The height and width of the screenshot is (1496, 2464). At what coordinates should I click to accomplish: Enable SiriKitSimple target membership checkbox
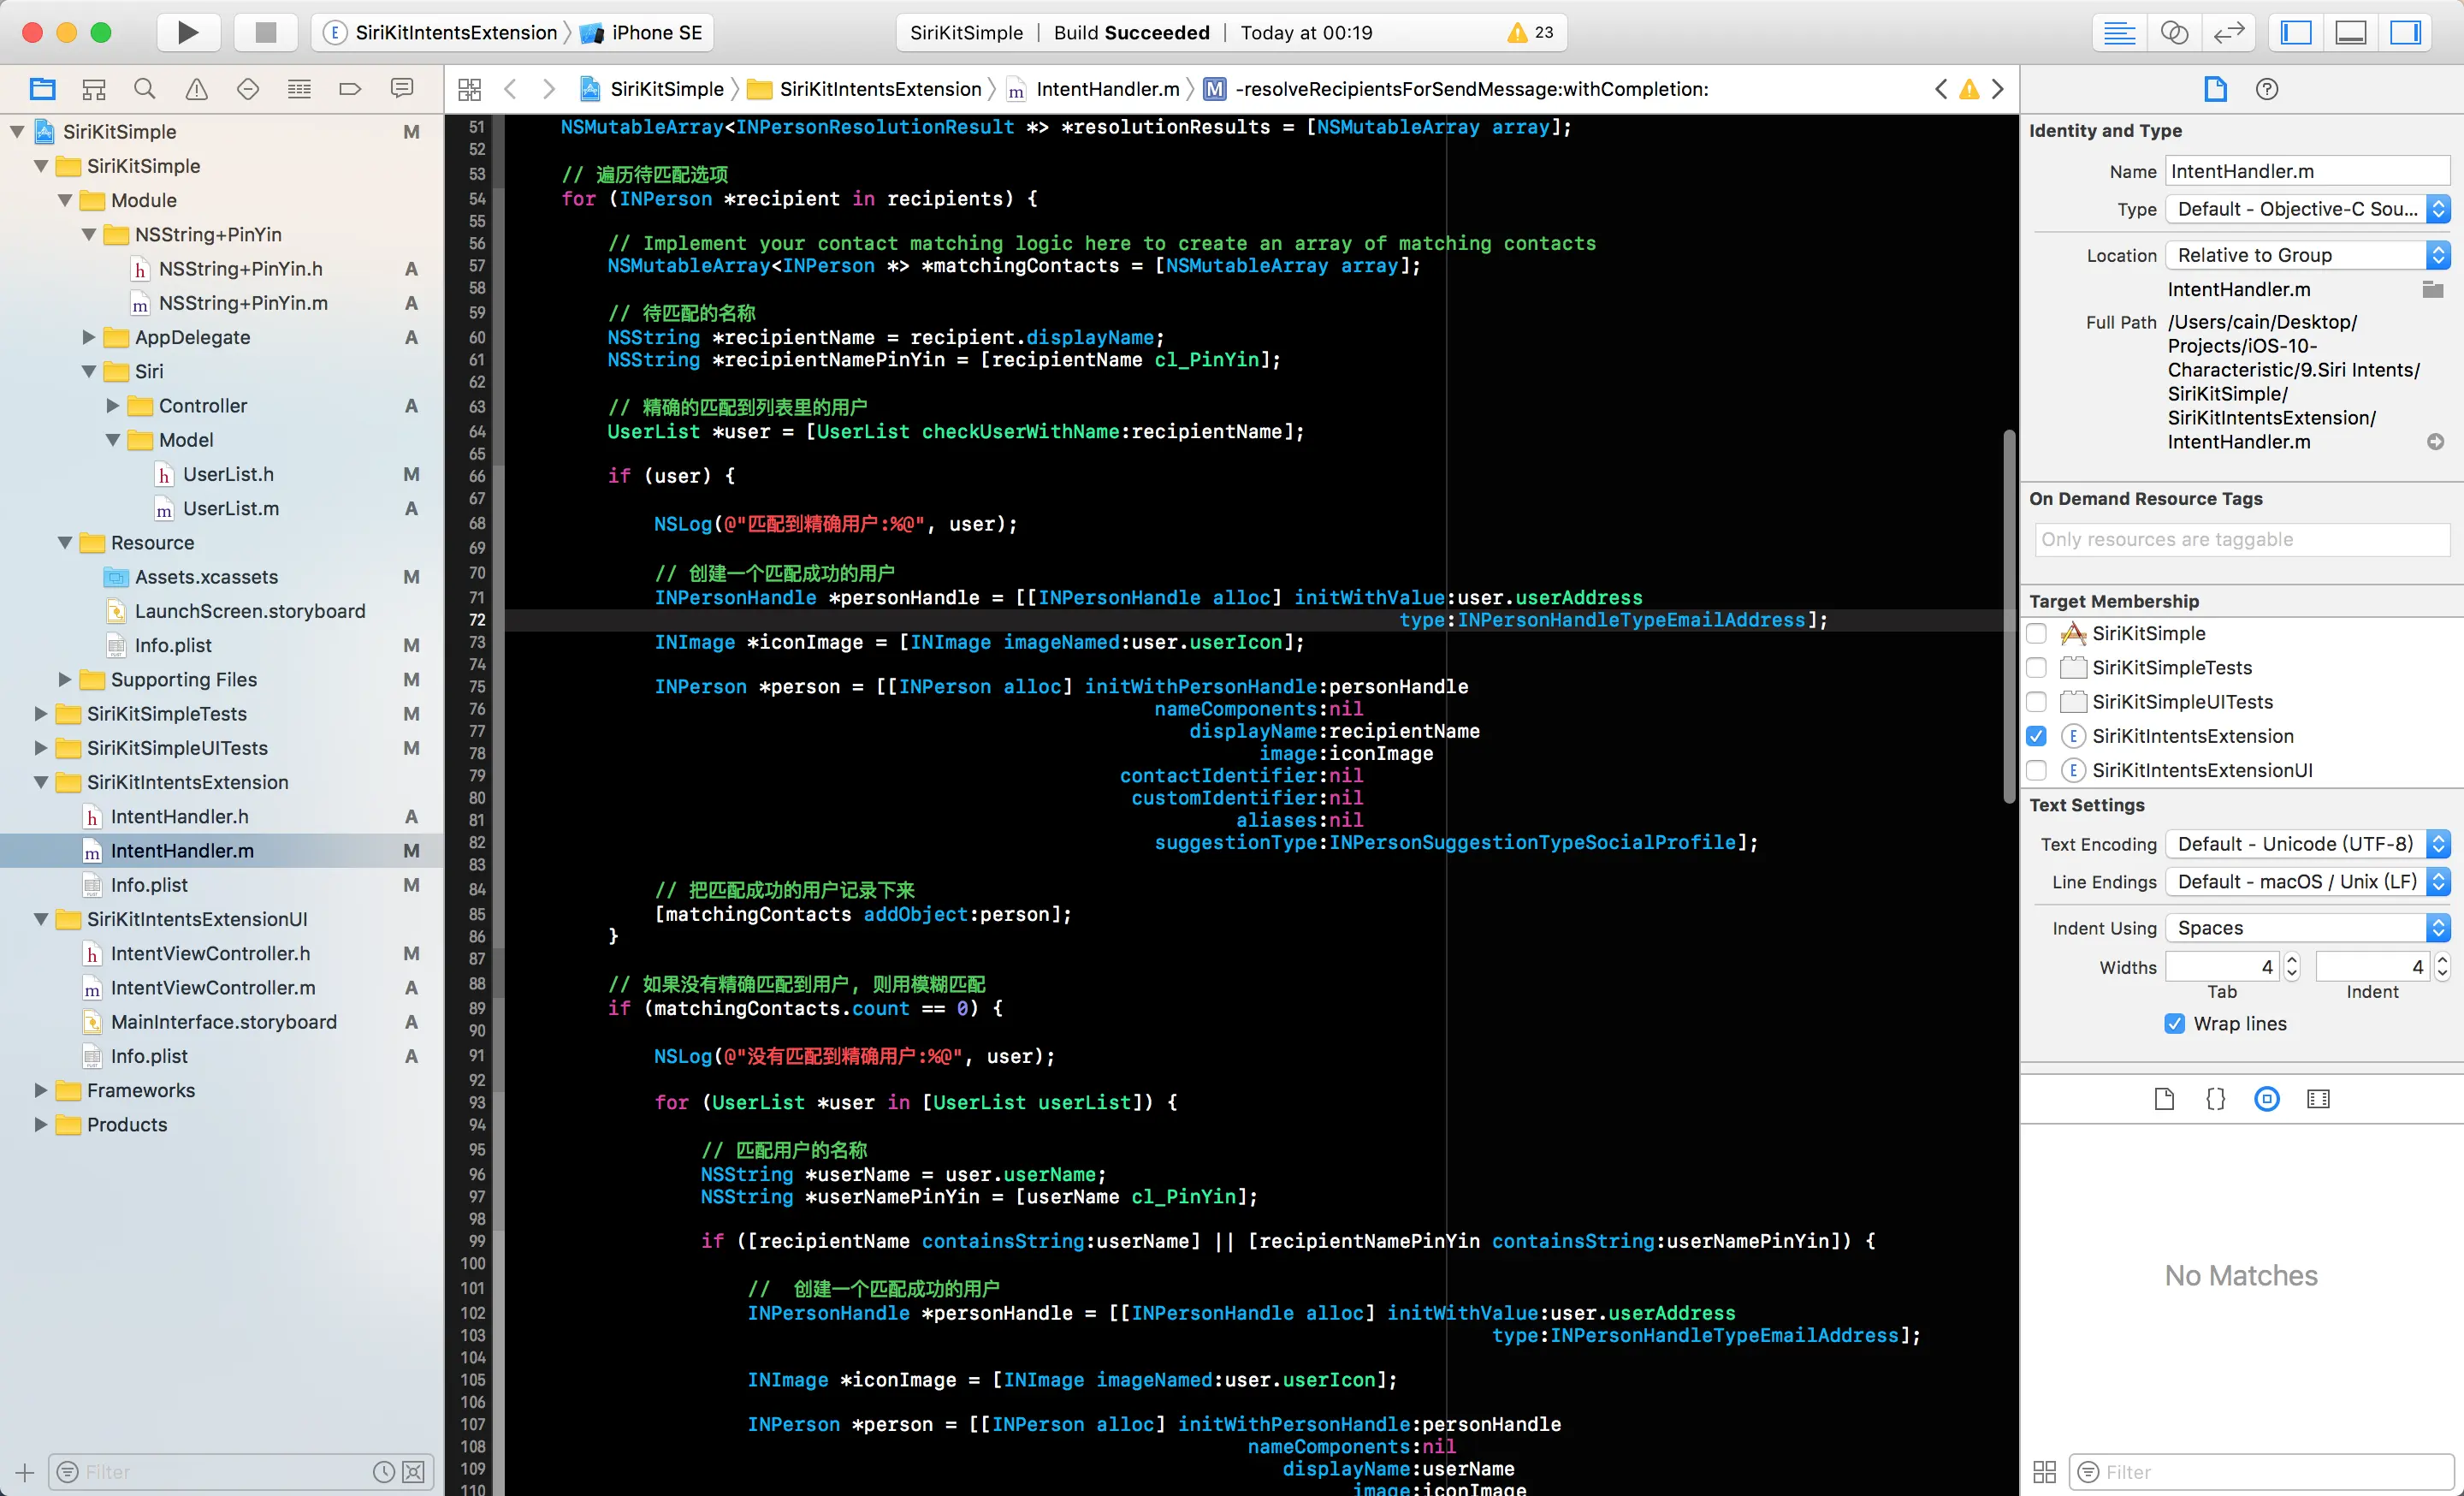pyautogui.click(x=2036, y=633)
